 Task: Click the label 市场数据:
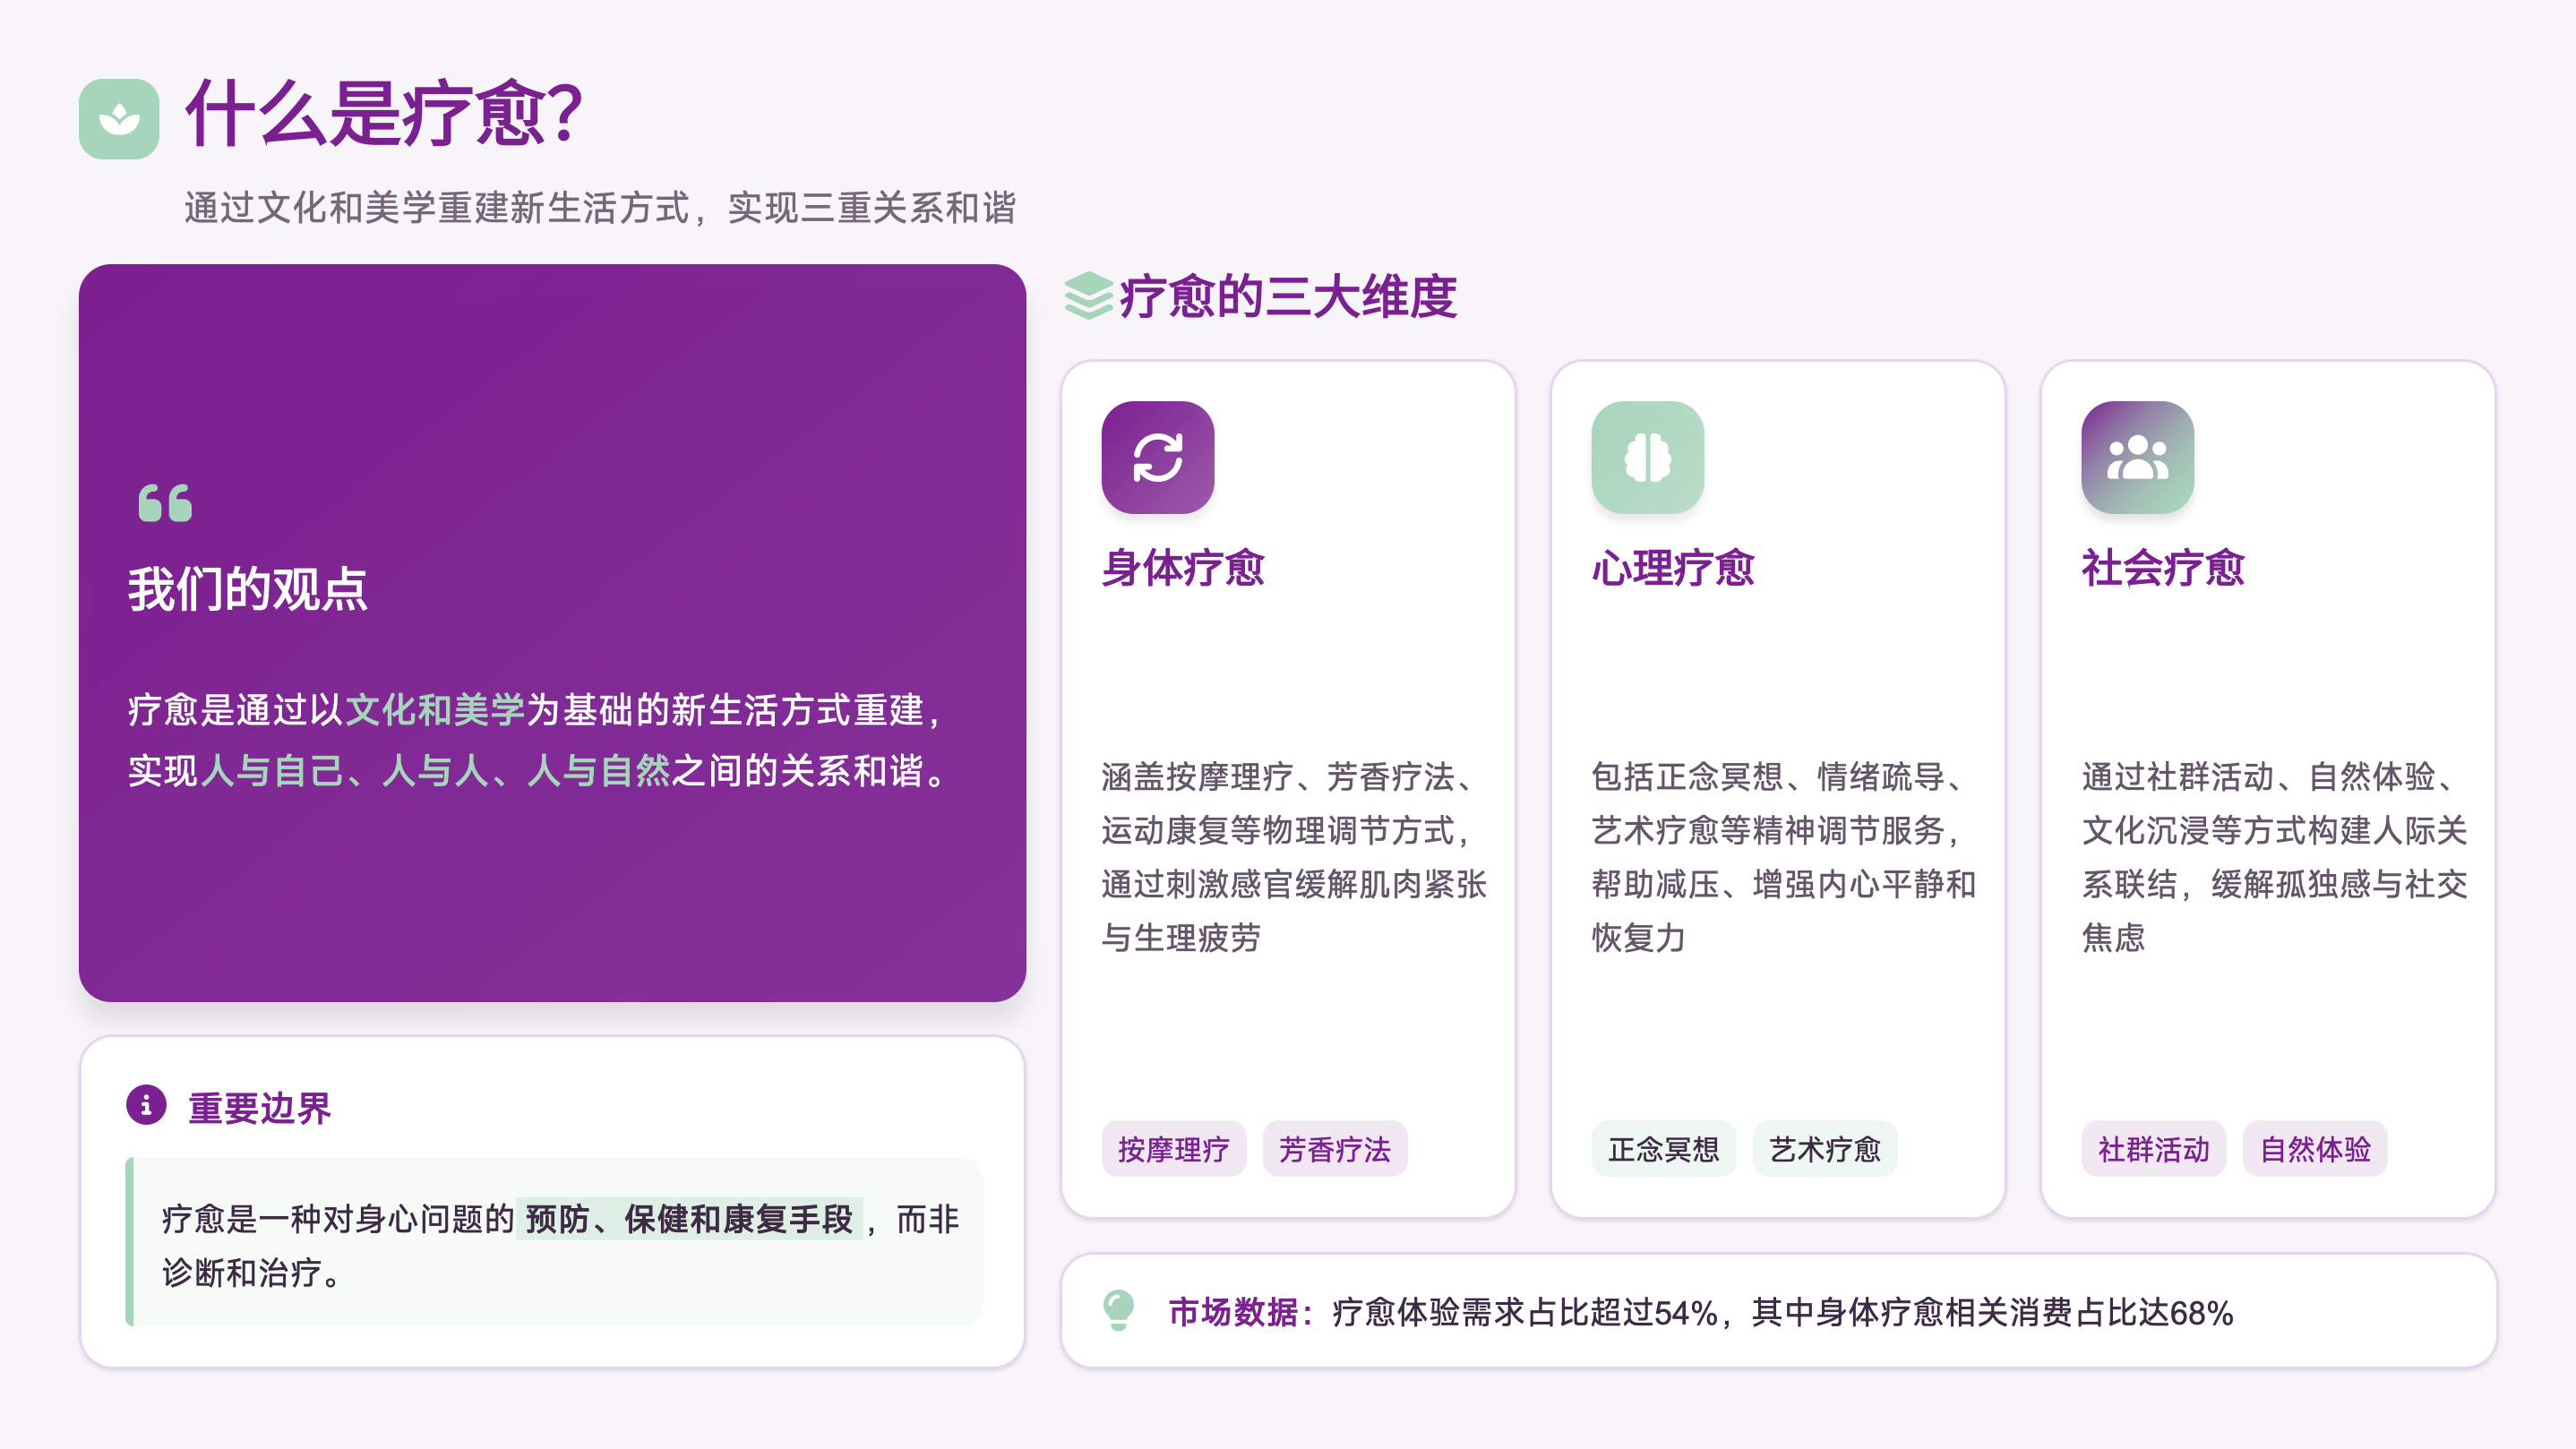[x=1240, y=1312]
